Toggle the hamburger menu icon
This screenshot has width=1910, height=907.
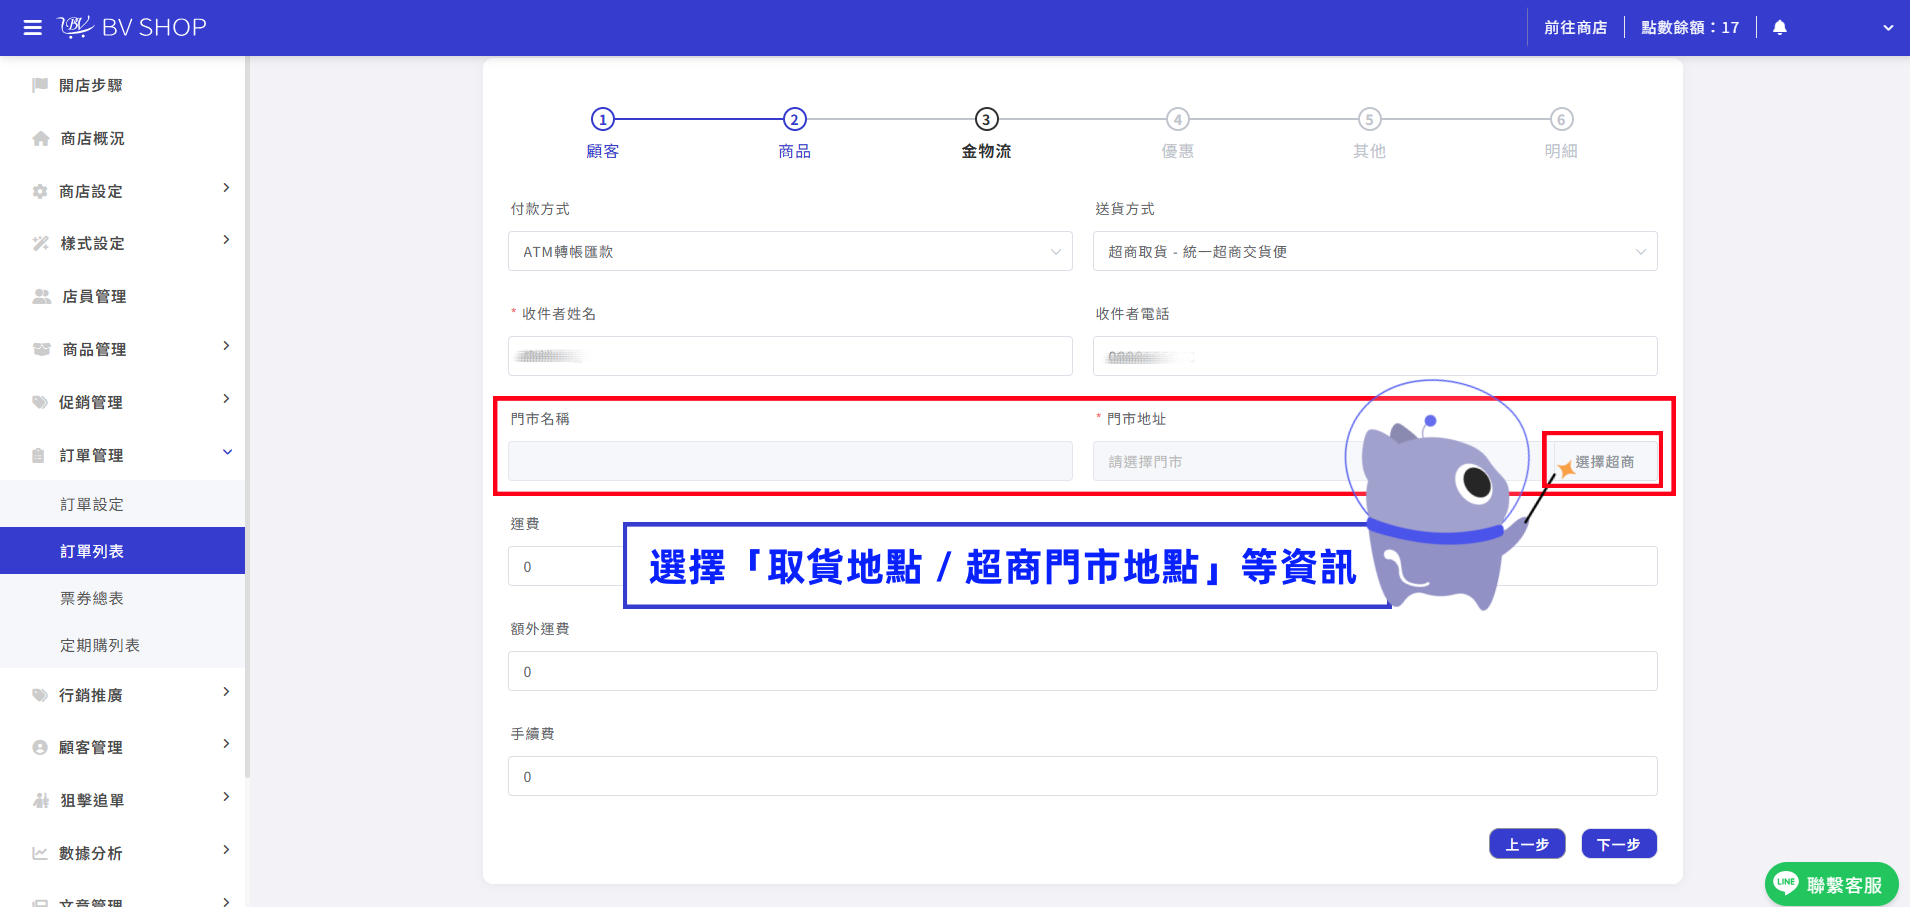pos(33,27)
